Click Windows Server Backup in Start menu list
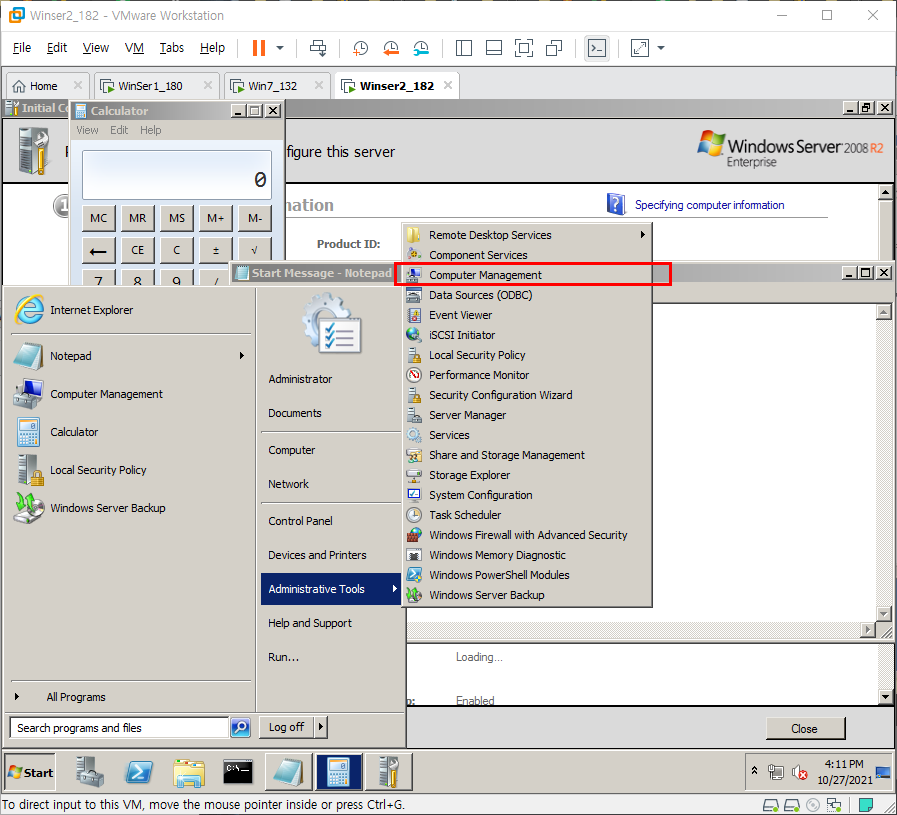This screenshot has width=897, height=815. pyautogui.click(x=130, y=508)
